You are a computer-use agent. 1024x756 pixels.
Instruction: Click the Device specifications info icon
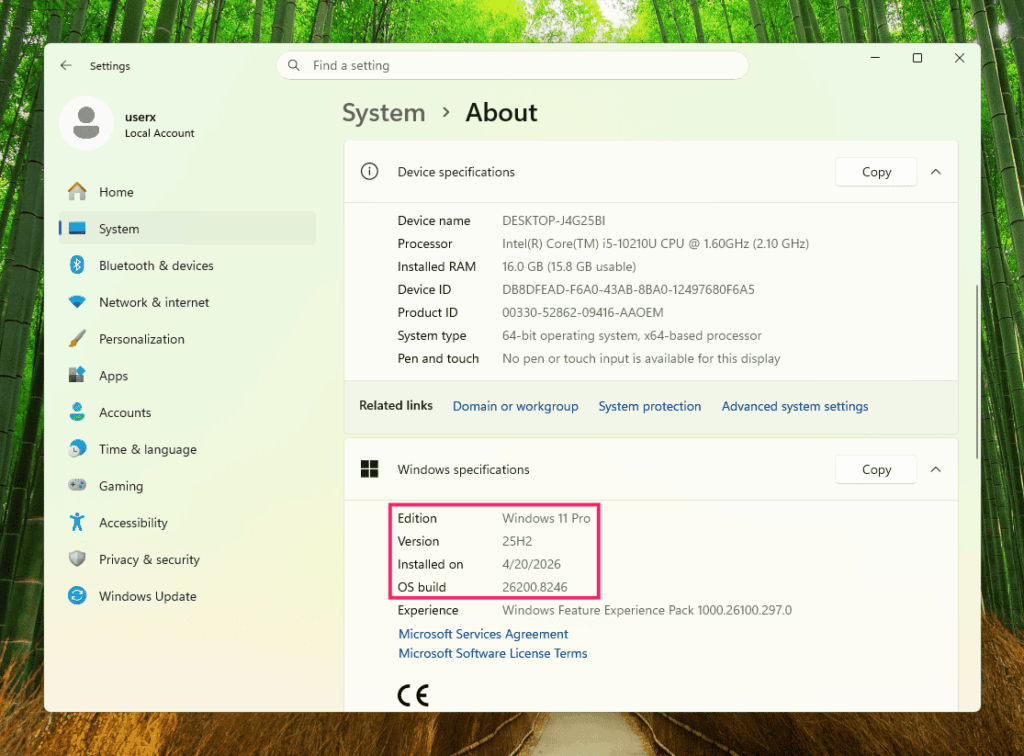(370, 172)
